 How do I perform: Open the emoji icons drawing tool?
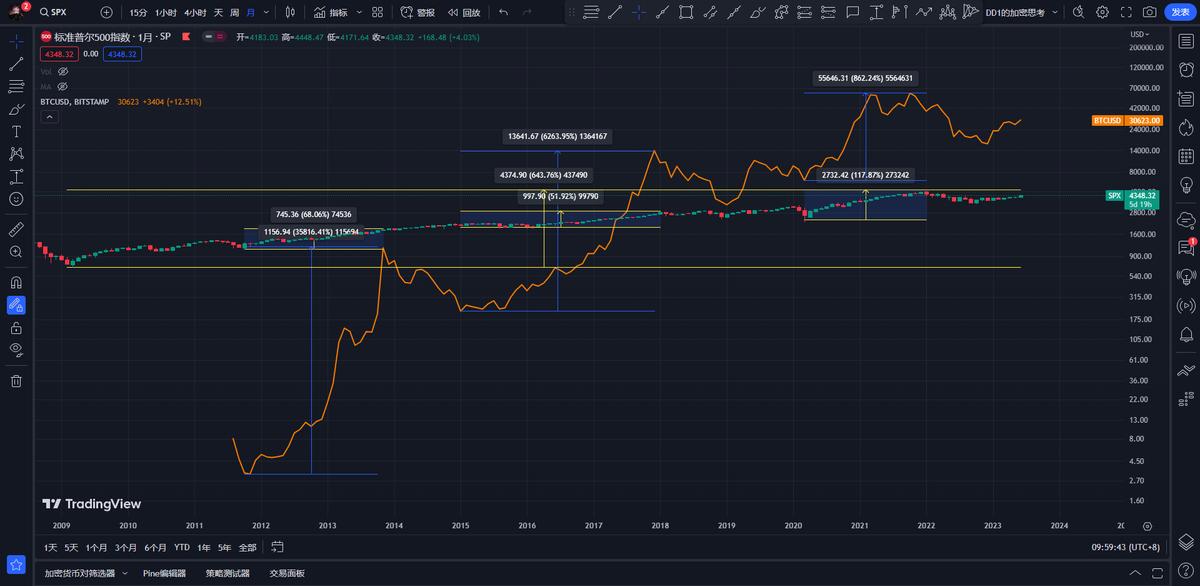(16, 199)
